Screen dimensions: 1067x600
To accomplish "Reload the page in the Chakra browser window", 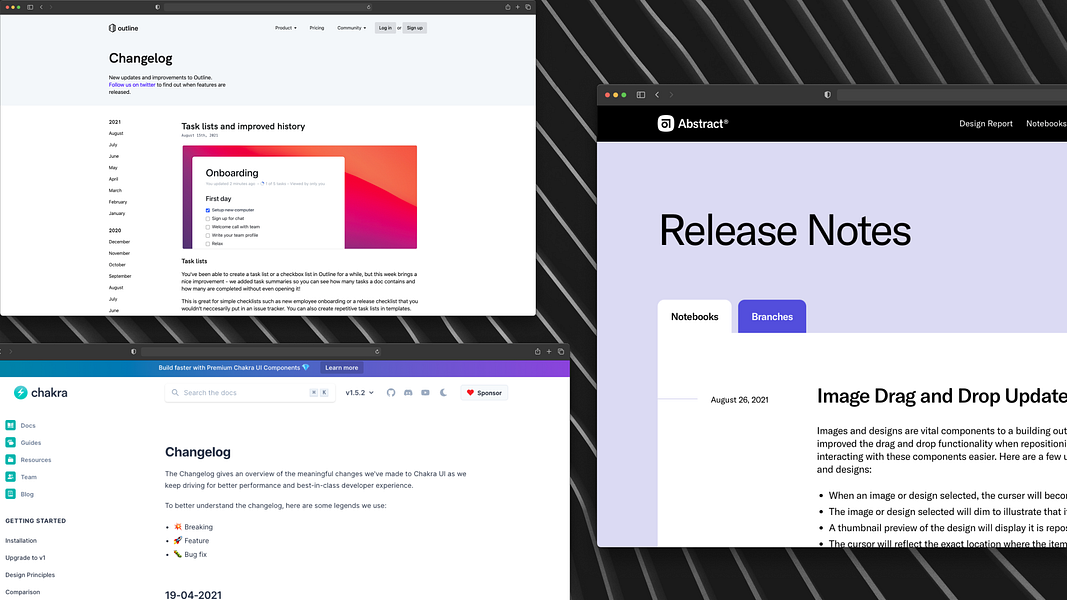I will [x=377, y=352].
